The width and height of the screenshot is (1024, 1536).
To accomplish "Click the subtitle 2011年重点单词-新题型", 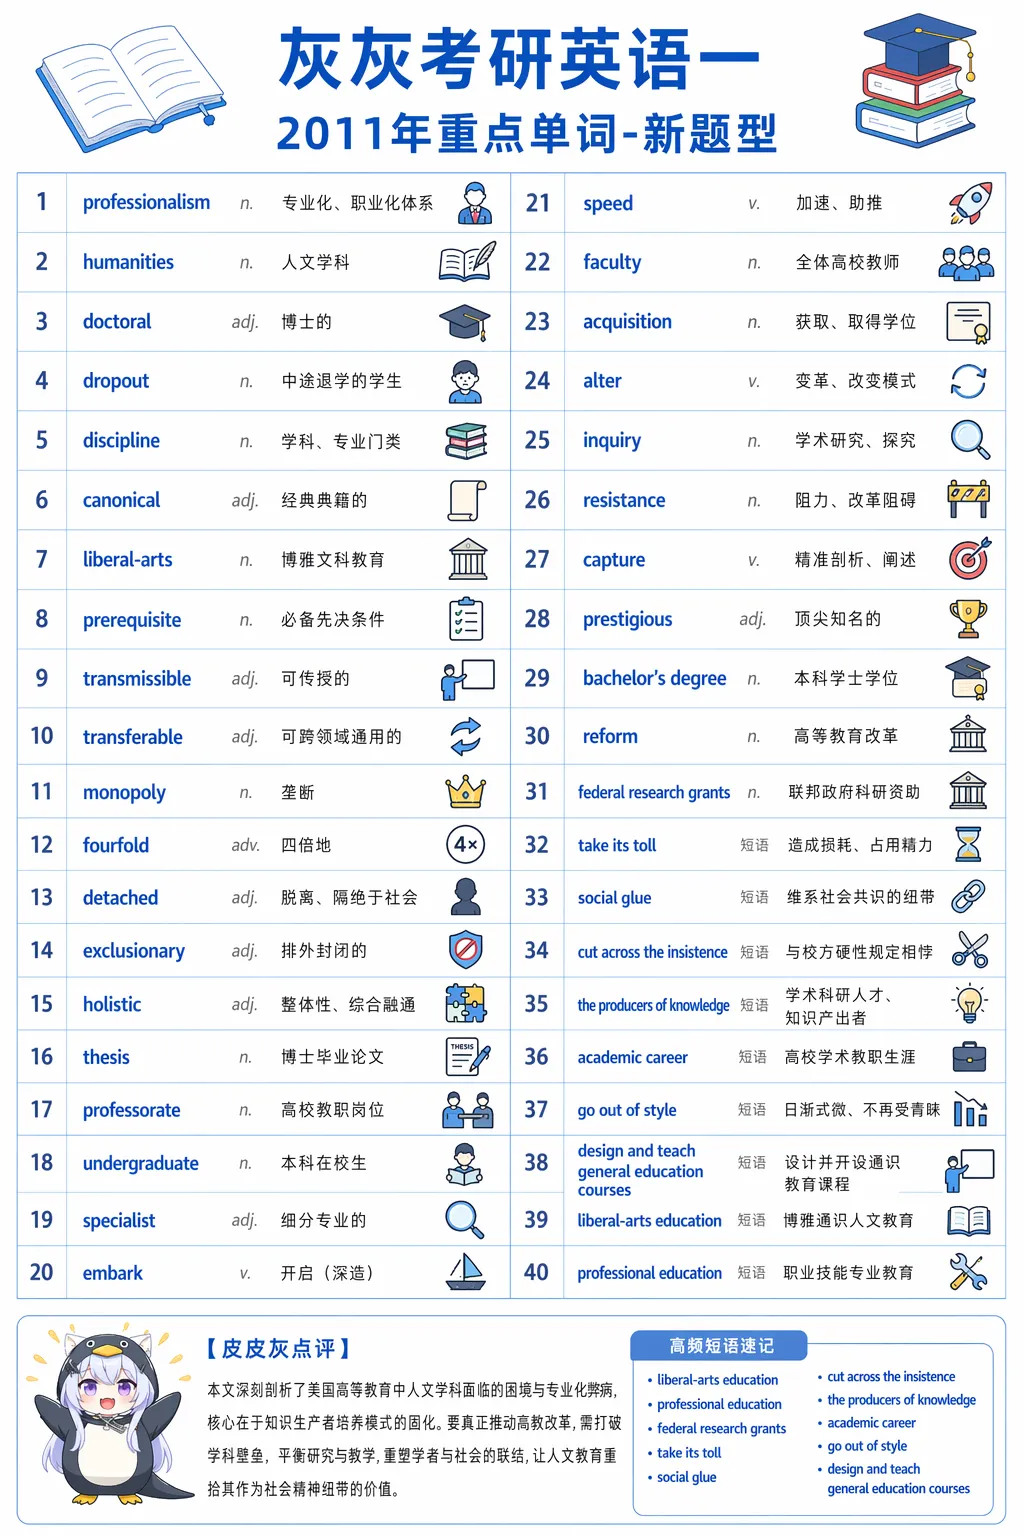I will (527, 133).
